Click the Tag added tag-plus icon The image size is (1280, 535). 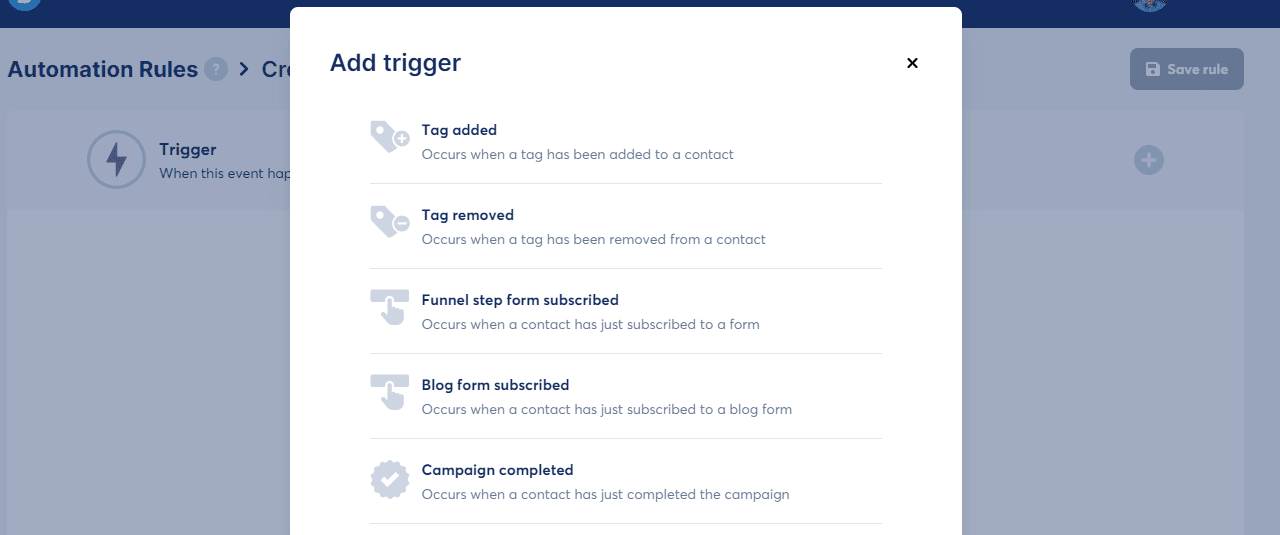click(x=389, y=137)
